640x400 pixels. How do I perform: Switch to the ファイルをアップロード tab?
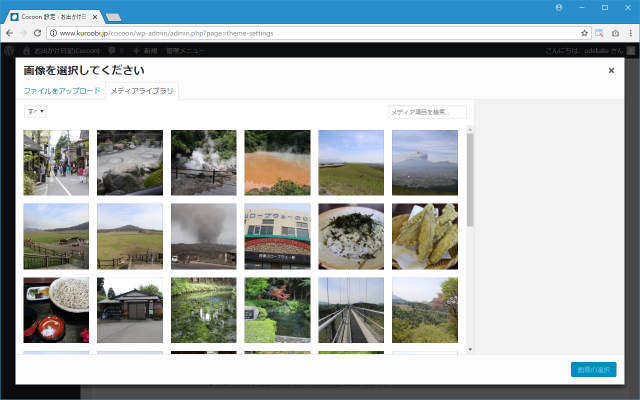click(x=62, y=91)
